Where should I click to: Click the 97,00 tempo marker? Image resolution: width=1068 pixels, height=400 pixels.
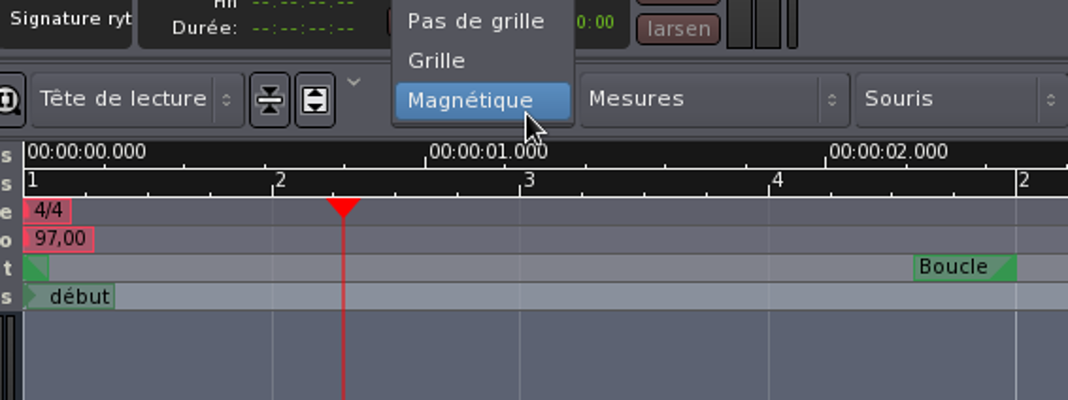point(59,239)
